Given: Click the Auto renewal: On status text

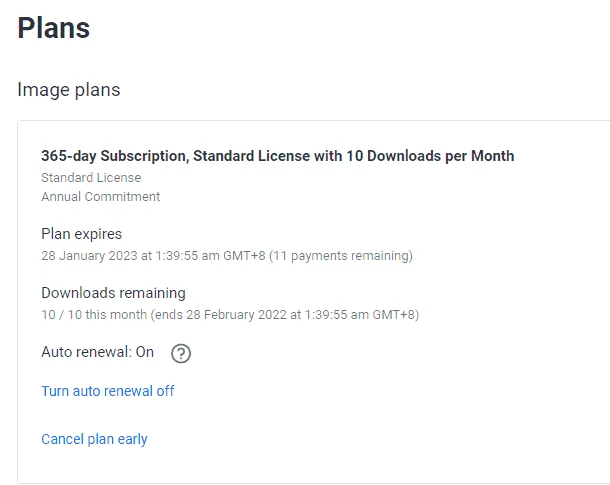Looking at the screenshot, I should click(98, 352).
